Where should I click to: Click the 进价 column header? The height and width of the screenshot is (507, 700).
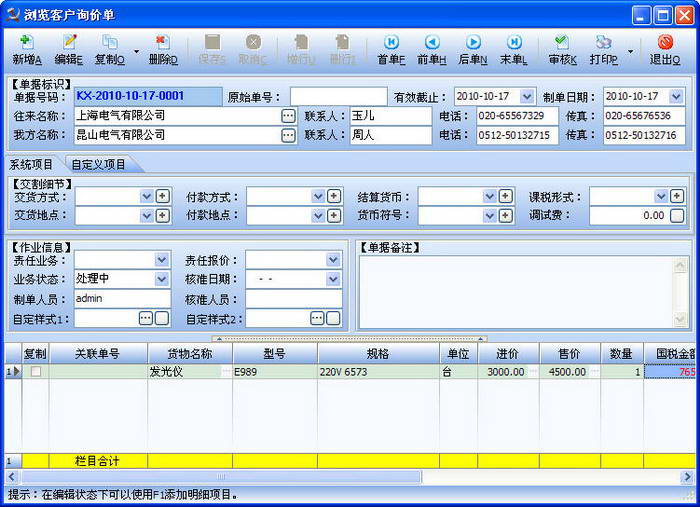(508, 354)
